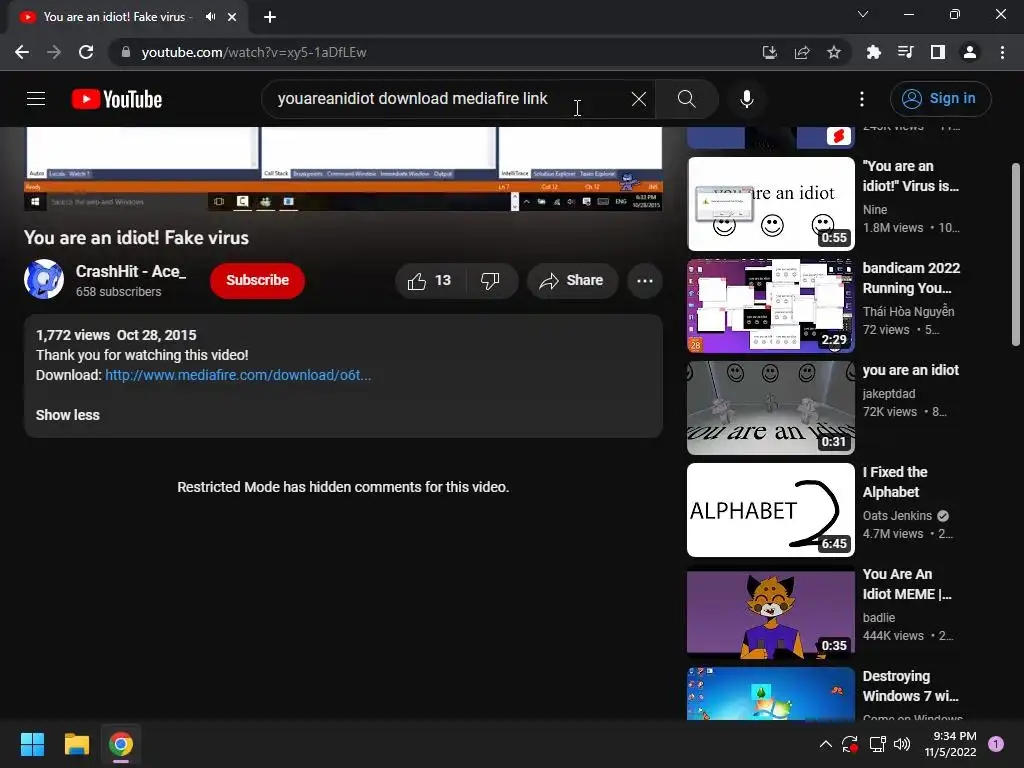The image size is (1024, 768).
Task: Click the page vertical scrollbar
Action: coord(1016,255)
